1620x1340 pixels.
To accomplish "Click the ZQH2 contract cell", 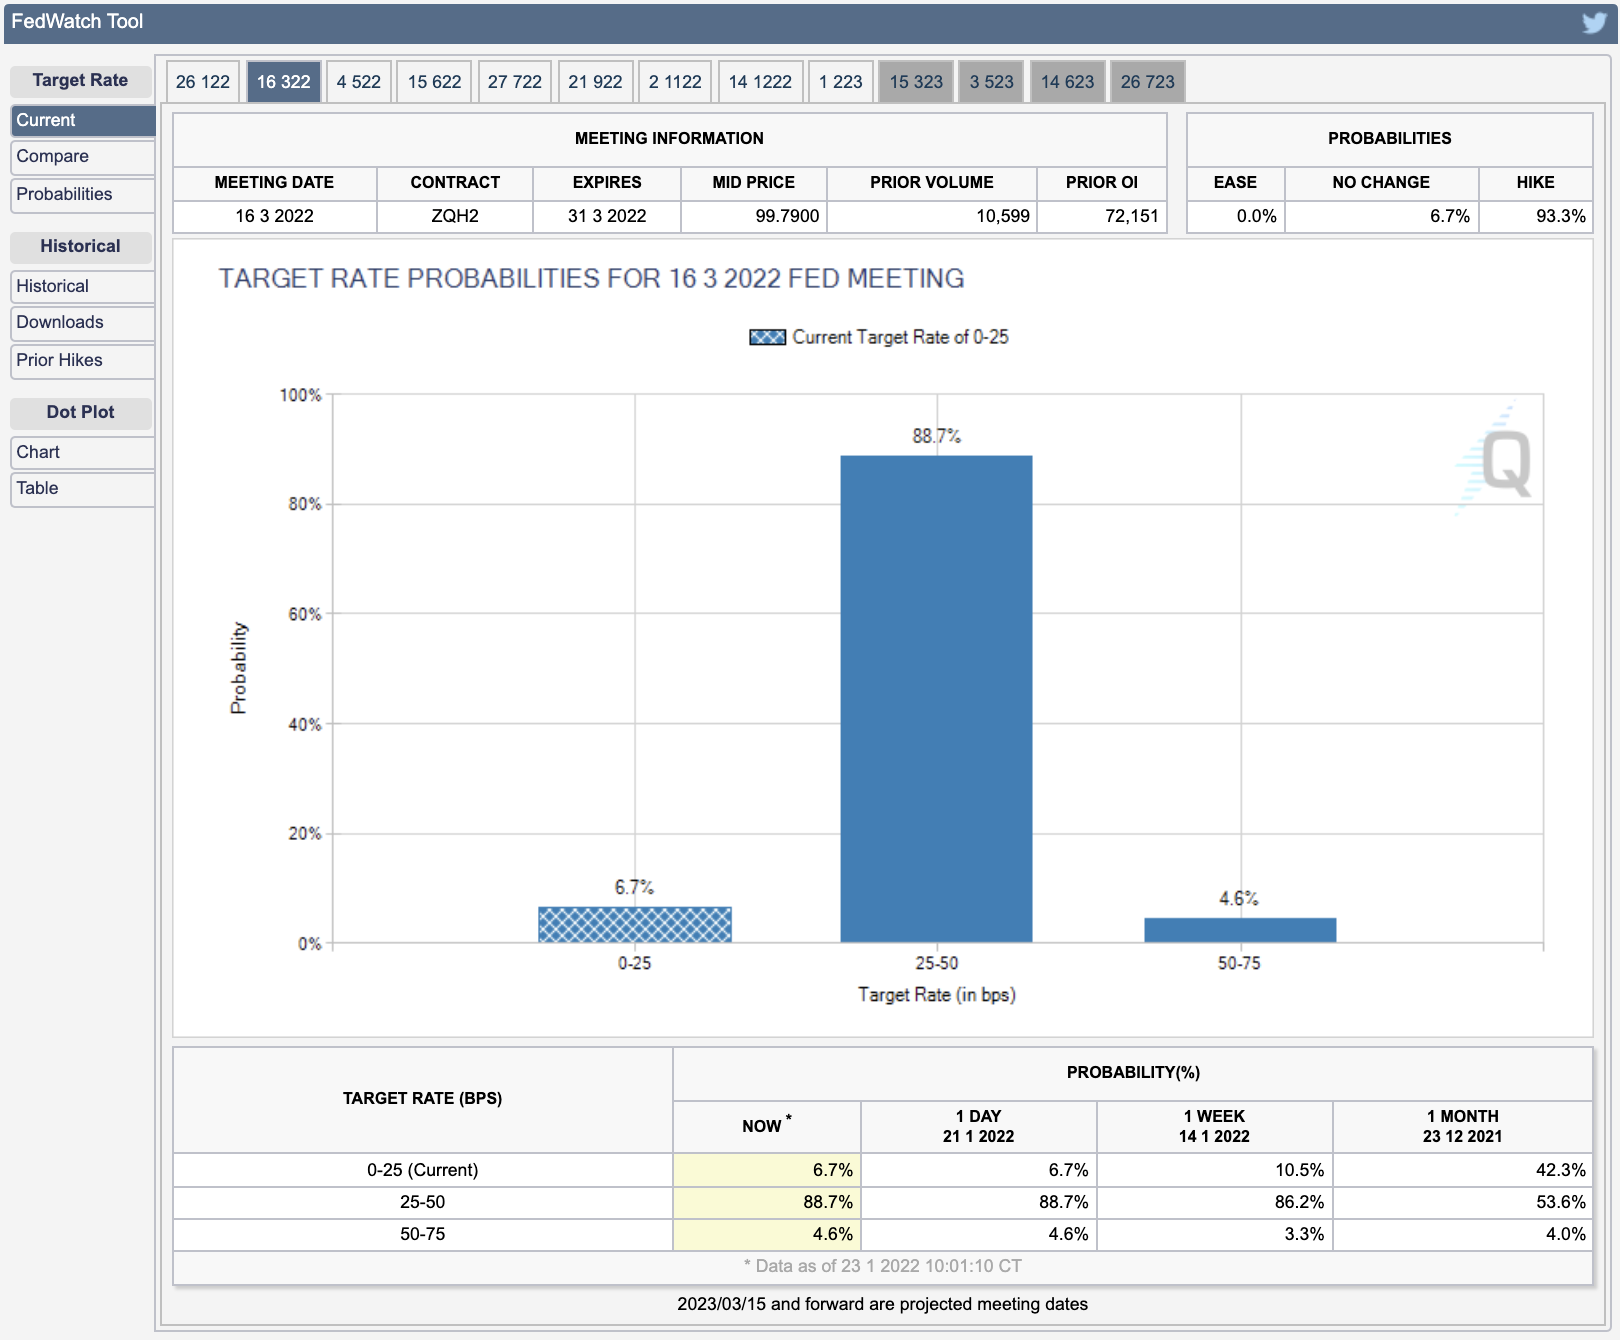I will (455, 217).
